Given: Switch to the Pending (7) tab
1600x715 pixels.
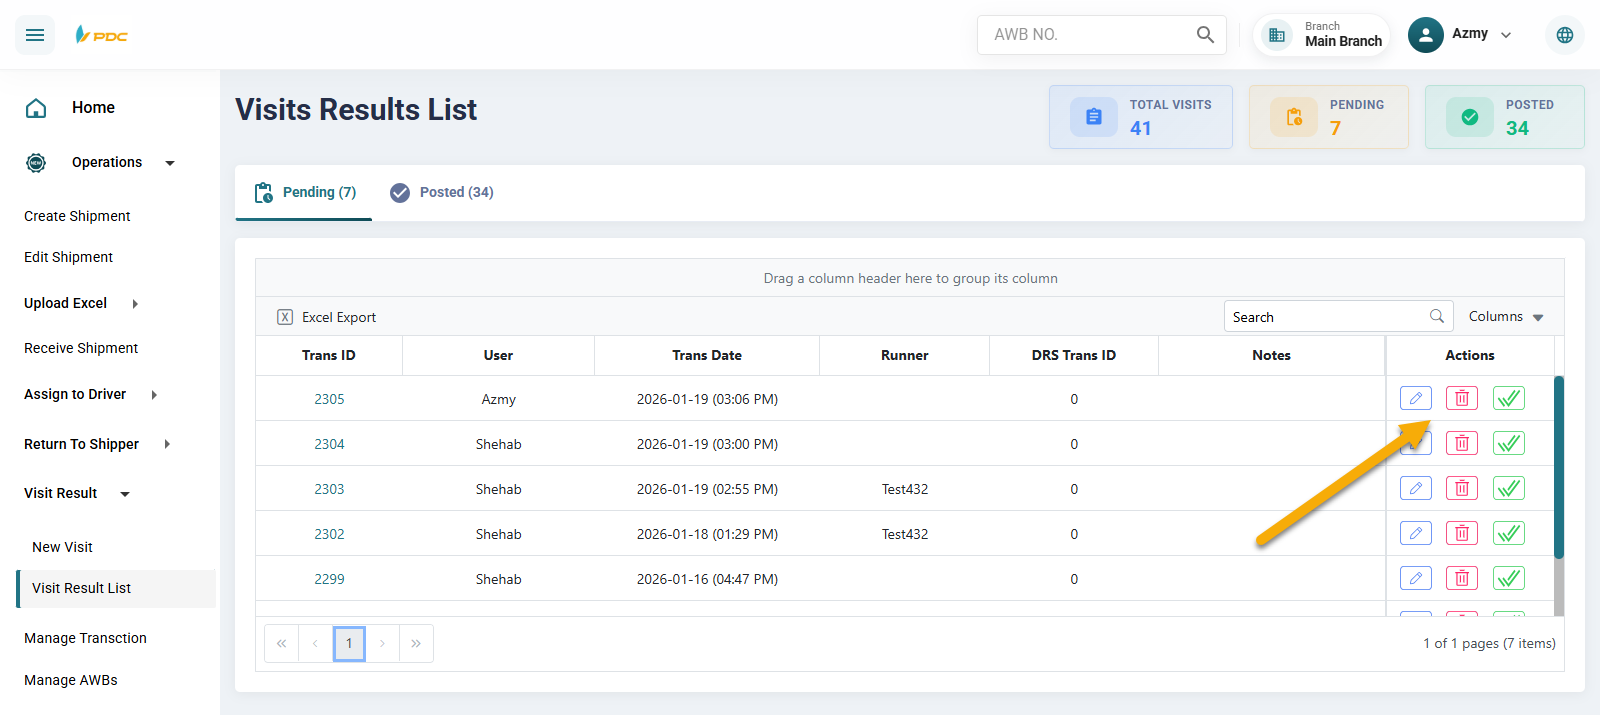Looking at the screenshot, I should 304,192.
